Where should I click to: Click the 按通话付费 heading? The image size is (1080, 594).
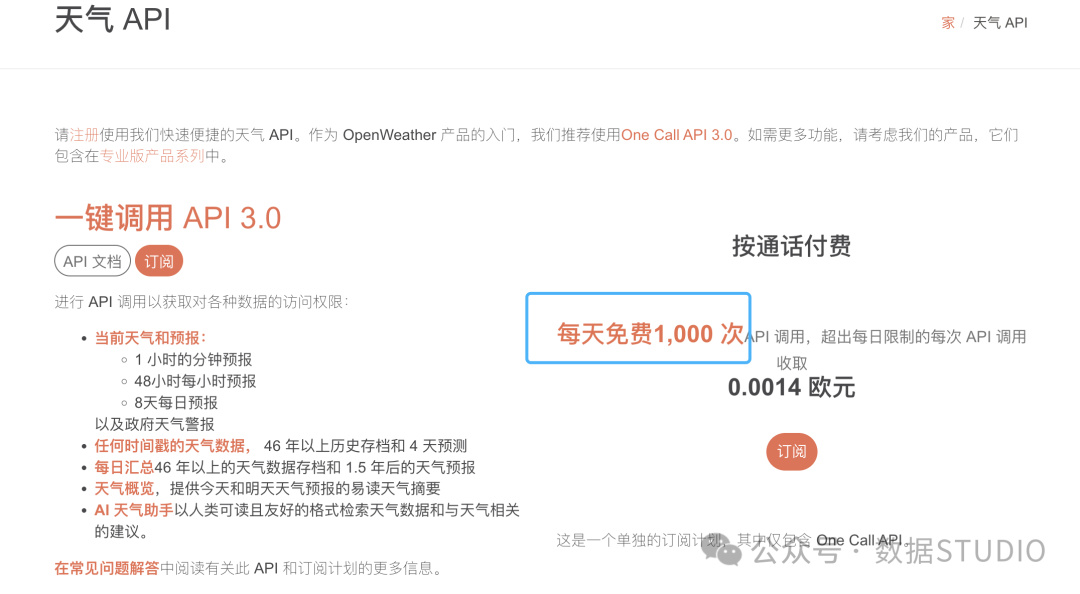[791, 246]
